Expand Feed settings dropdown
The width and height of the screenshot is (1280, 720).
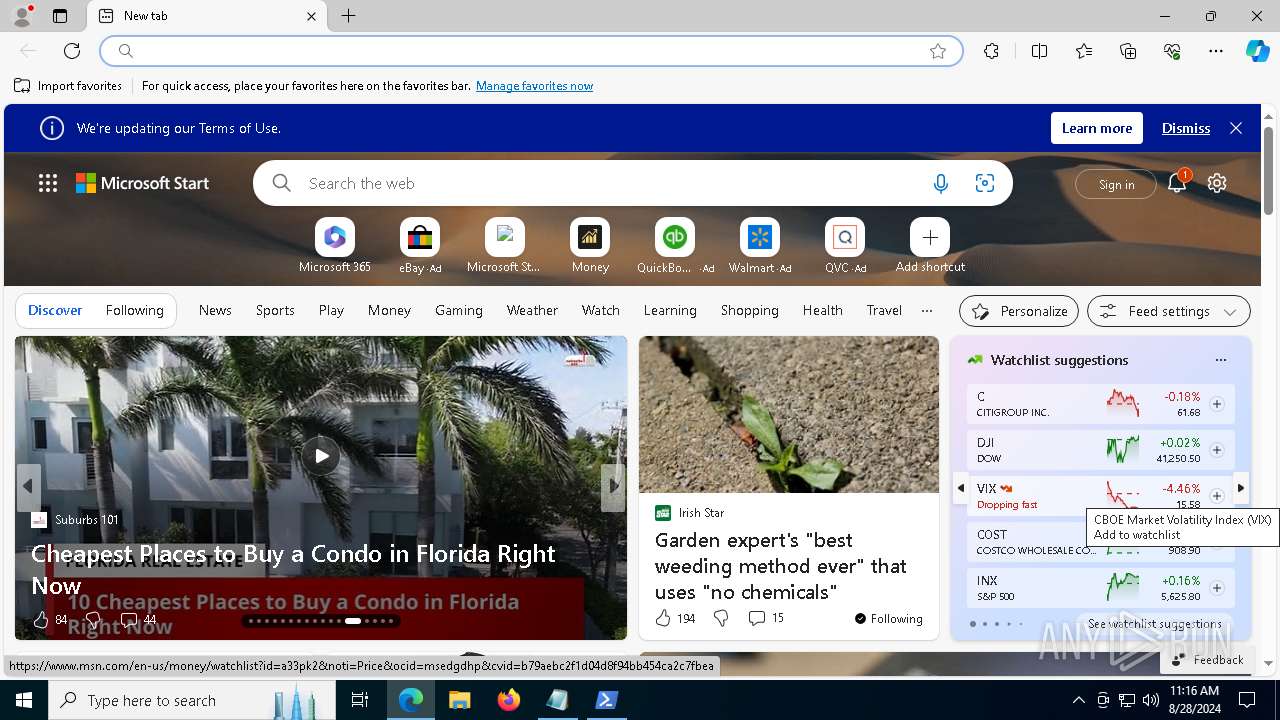tap(1168, 311)
